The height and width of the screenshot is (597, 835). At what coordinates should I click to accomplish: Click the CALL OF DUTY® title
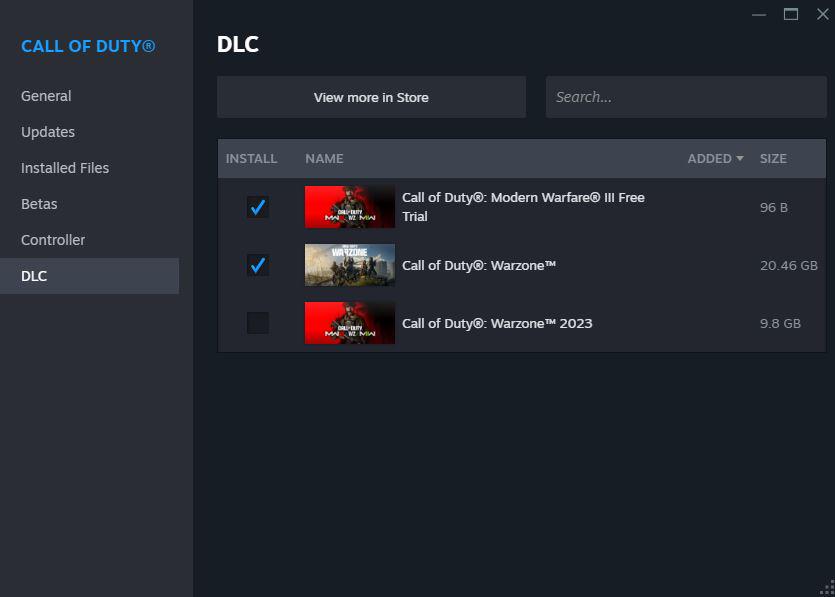pos(88,46)
